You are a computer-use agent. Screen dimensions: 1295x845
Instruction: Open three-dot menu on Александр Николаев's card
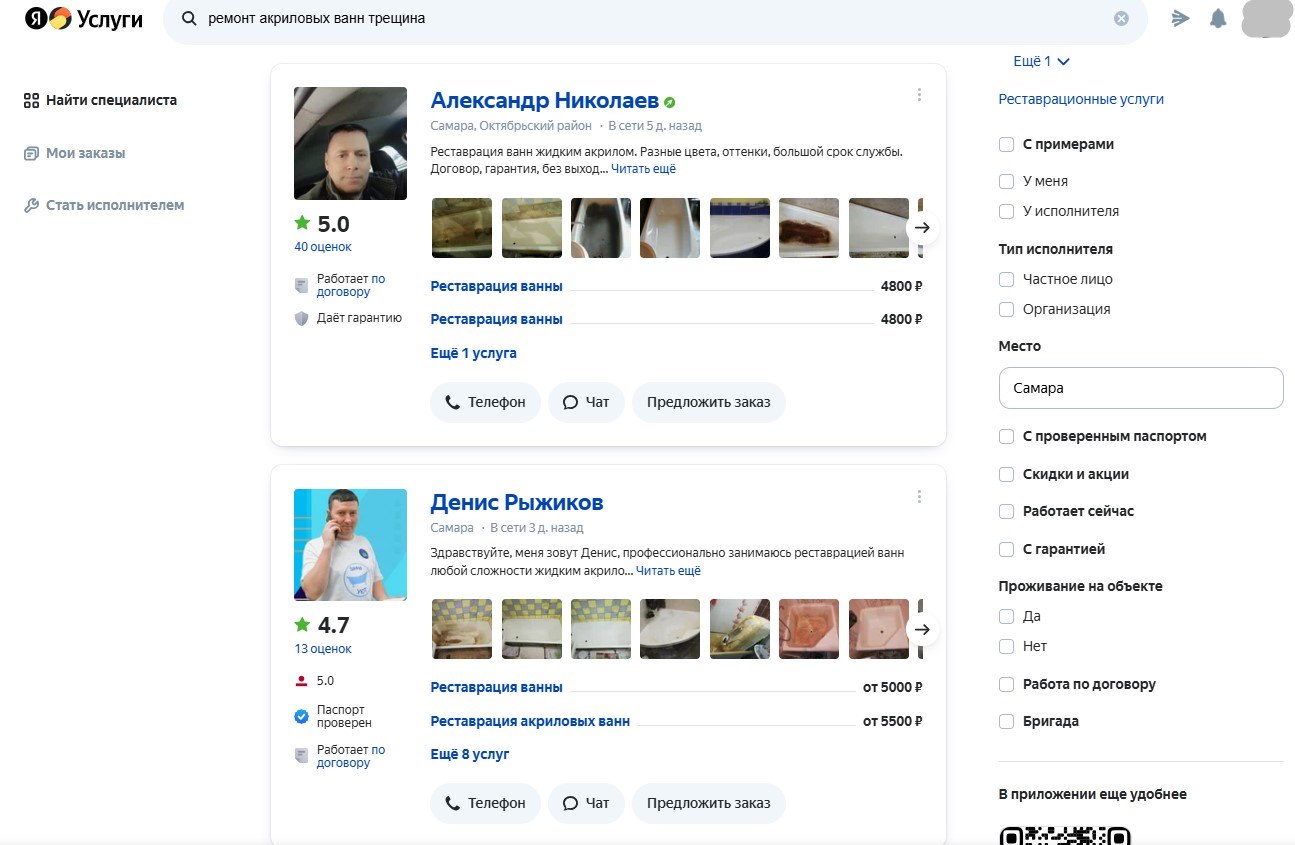tap(919, 95)
